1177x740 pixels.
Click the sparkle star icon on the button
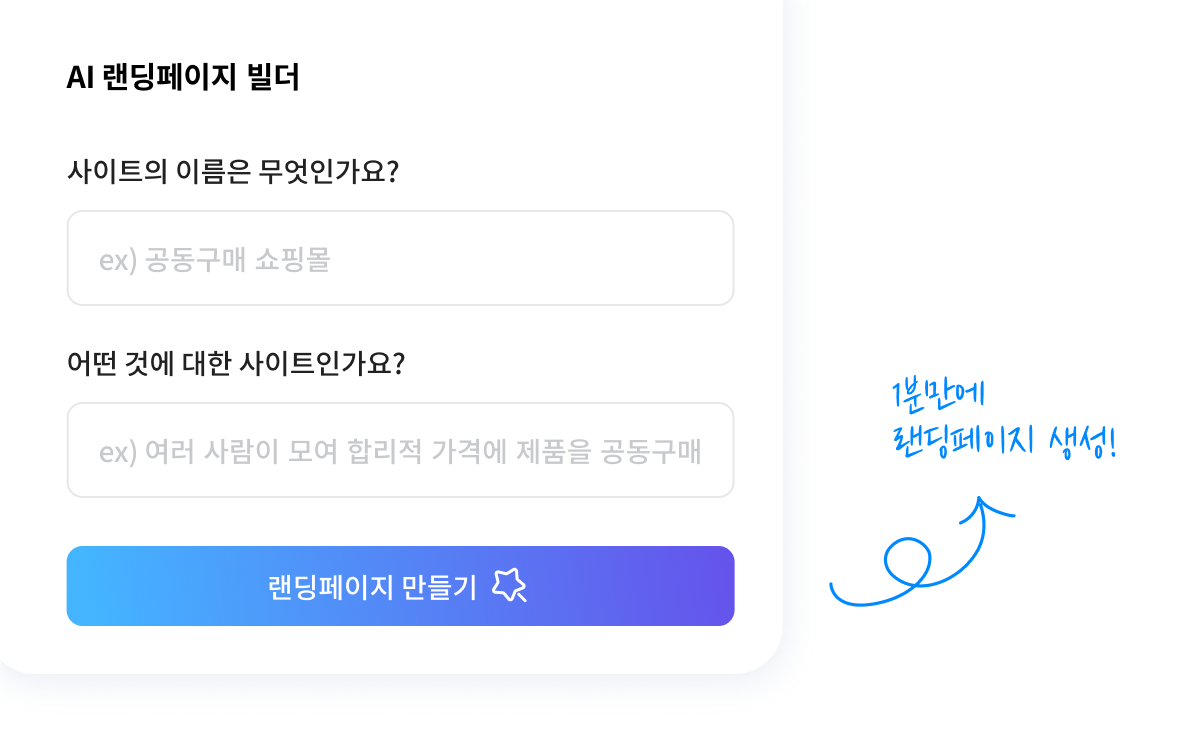pos(509,585)
